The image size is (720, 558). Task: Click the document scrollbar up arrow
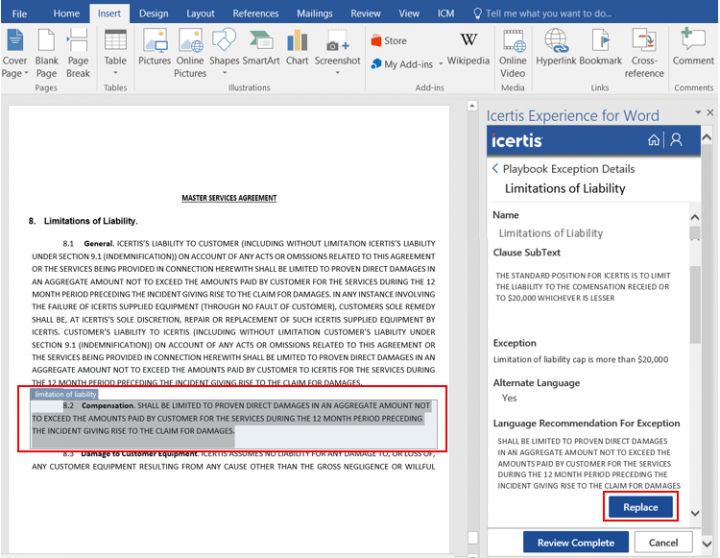click(472, 106)
